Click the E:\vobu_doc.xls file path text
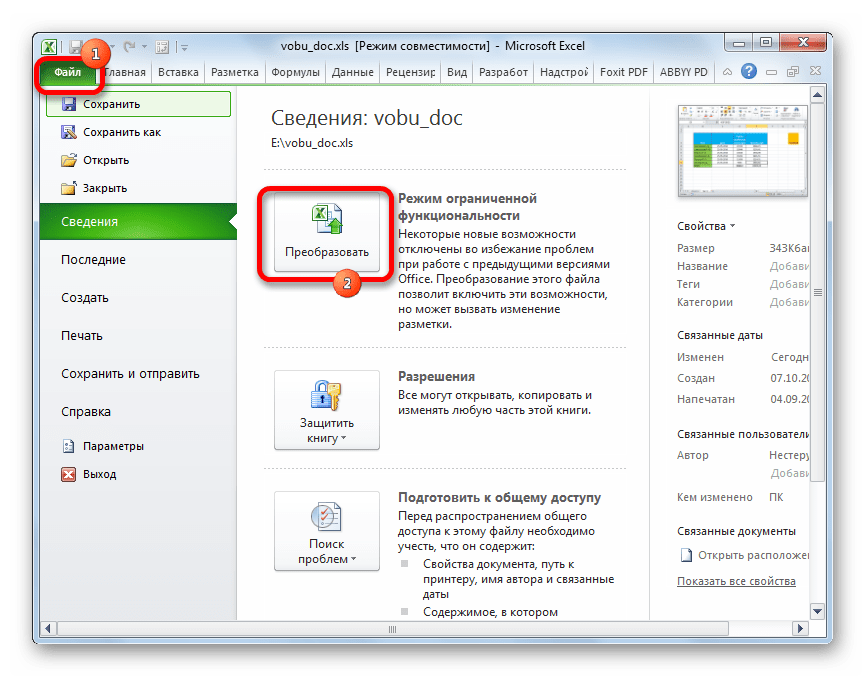This screenshot has height=677, width=866. point(312,143)
